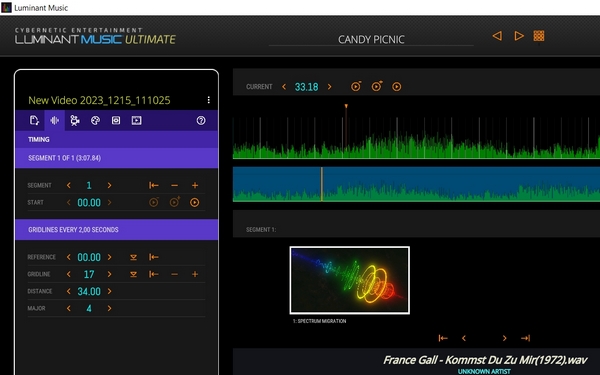Increase the START time value
Viewport: 600px width, 375px height.
[x=109, y=202]
